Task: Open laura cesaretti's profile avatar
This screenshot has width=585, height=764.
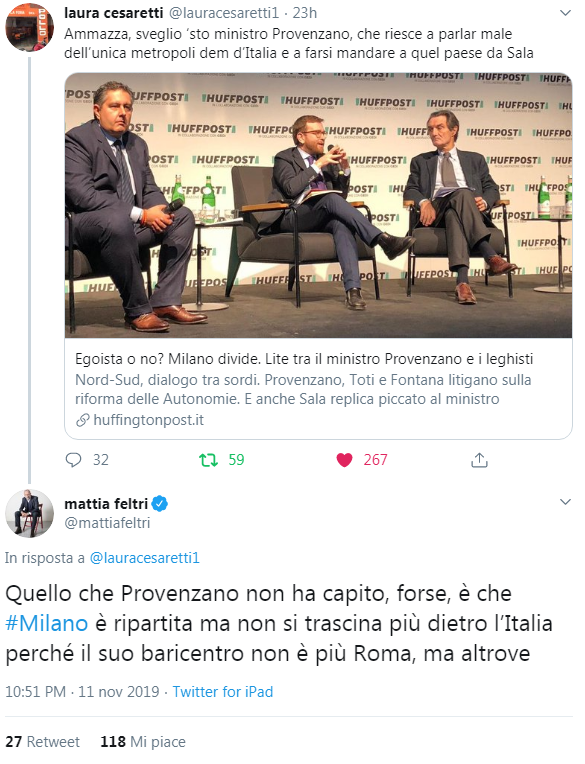Action: coord(29,27)
